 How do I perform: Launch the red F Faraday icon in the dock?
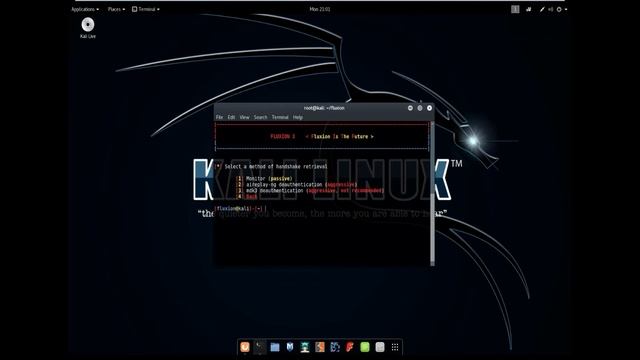coord(350,347)
